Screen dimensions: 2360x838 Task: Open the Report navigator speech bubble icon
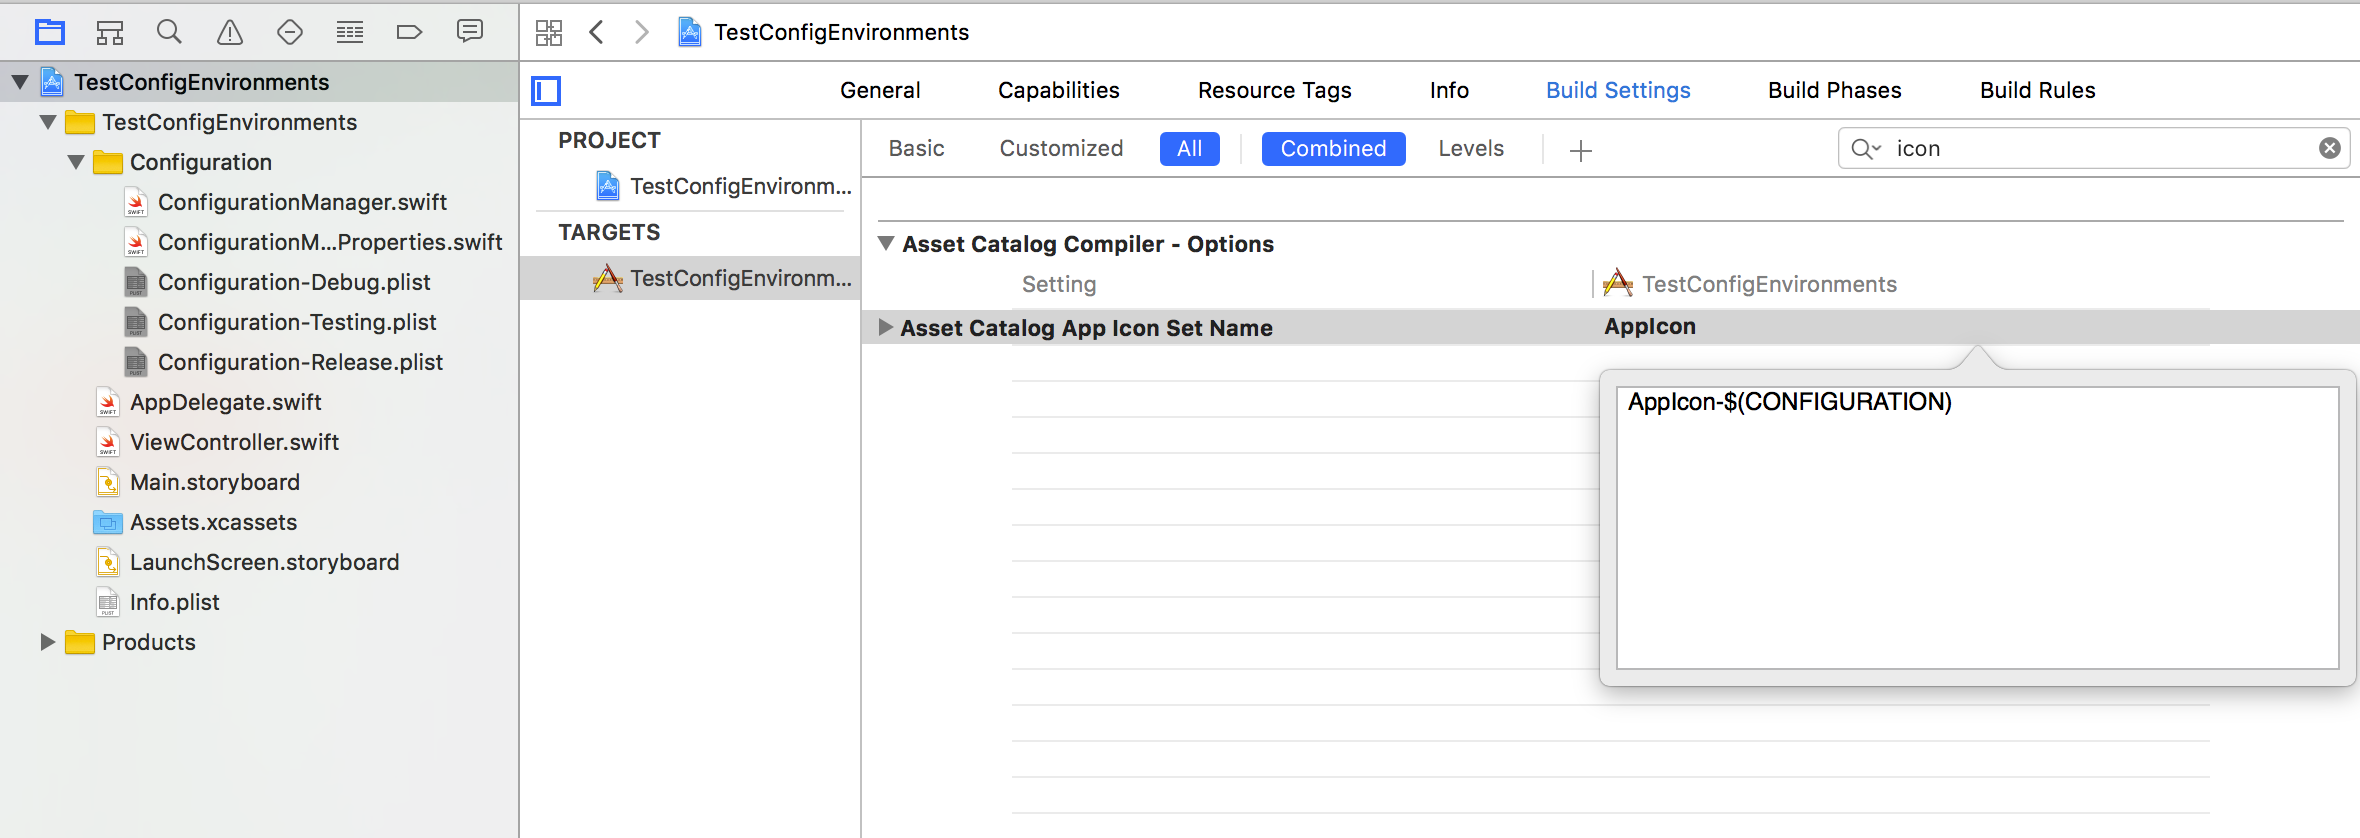click(x=470, y=32)
